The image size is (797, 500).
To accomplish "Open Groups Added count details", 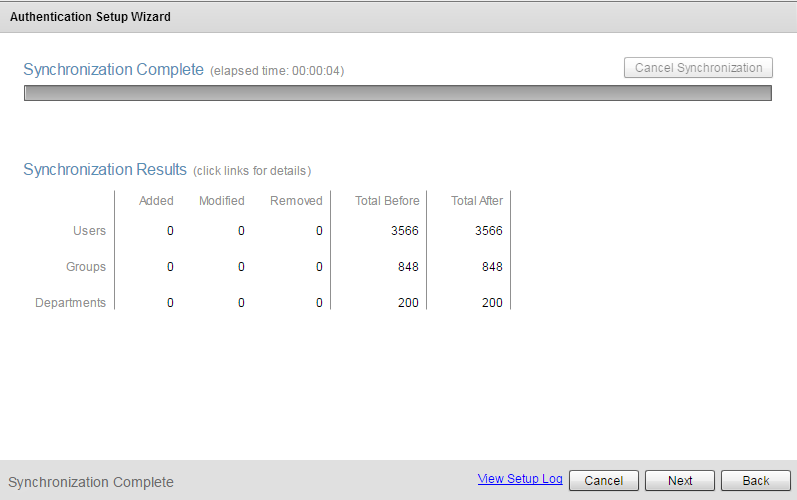I will click(x=170, y=267).
